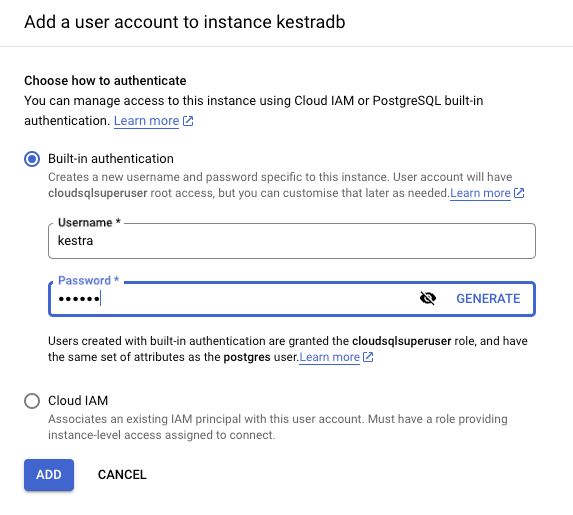Image resolution: width=573 pixels, height=515 pixels.
Task: Click the Username field containing kestra
Action: (x=292, y=241)
